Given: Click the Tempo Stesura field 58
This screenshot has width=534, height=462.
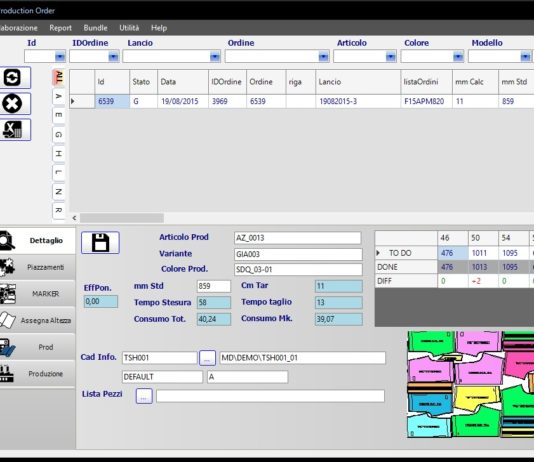Looking at the screenshot, I should 214,302.
